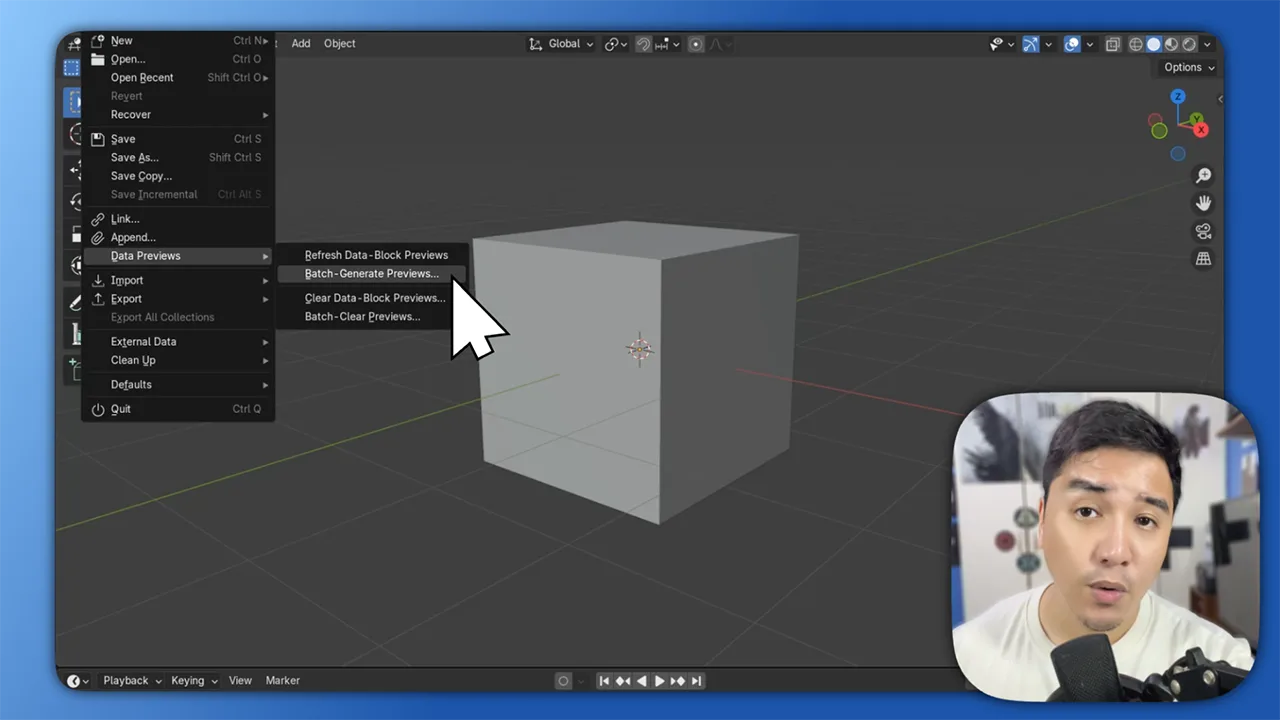Click the camera view icon

(1204, 231)
